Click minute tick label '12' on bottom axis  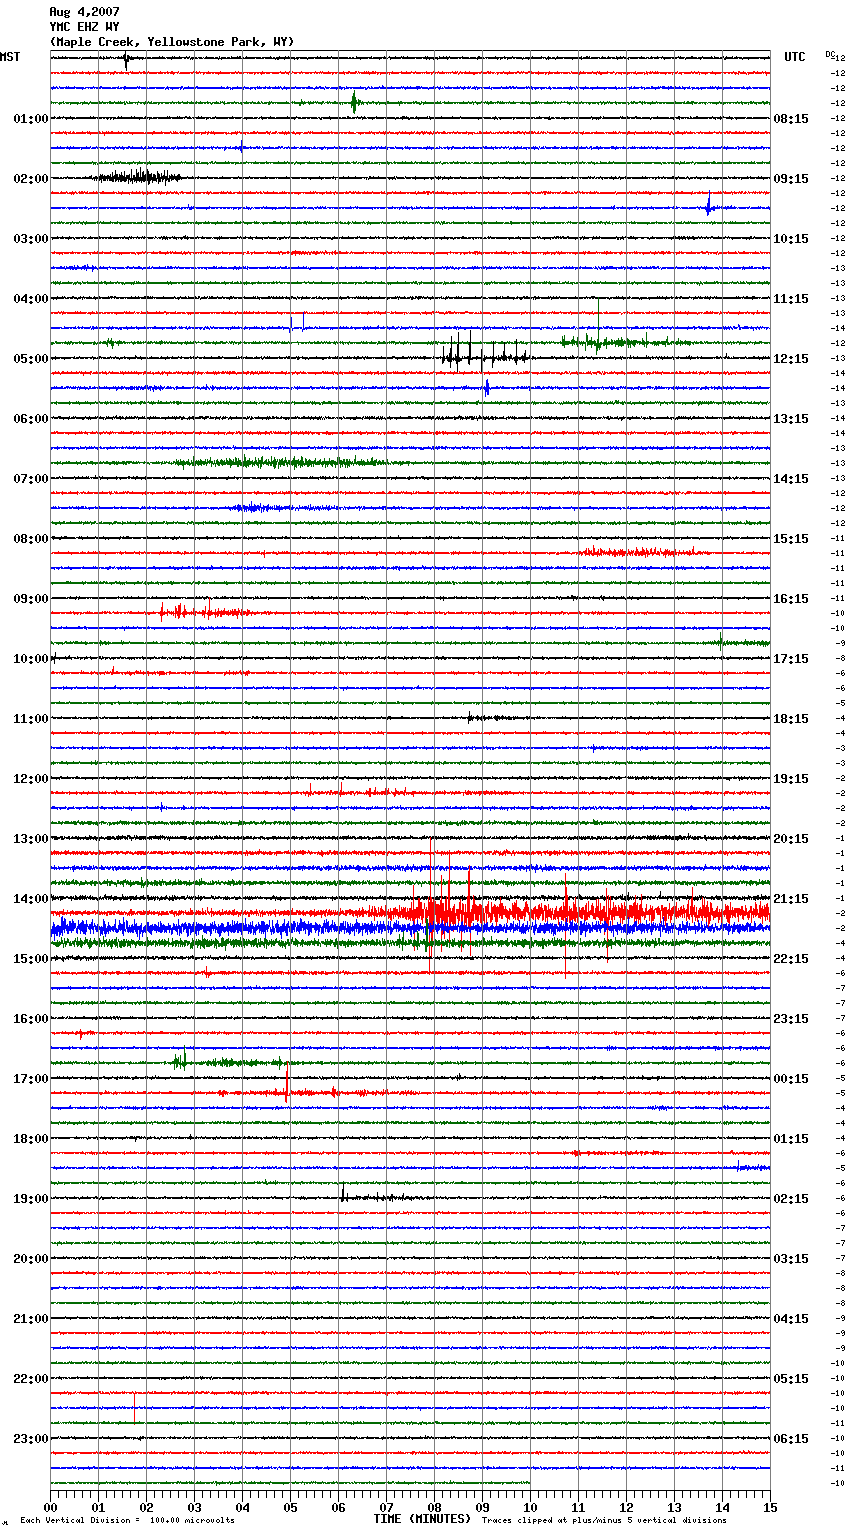tap(626, 1507)
